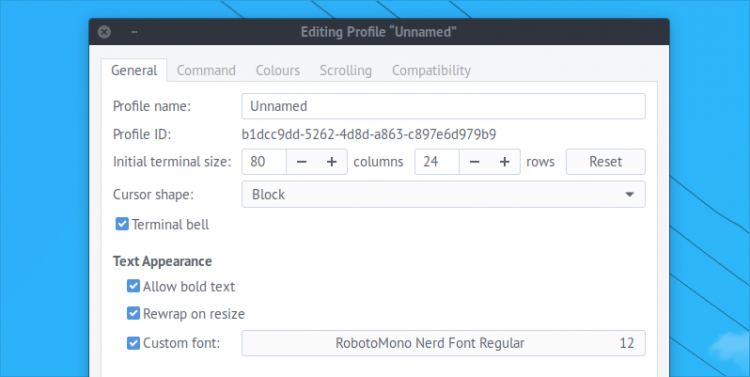Click the Cursor shape label
Viewport: 750px width, 377px height.
point(153,195)
